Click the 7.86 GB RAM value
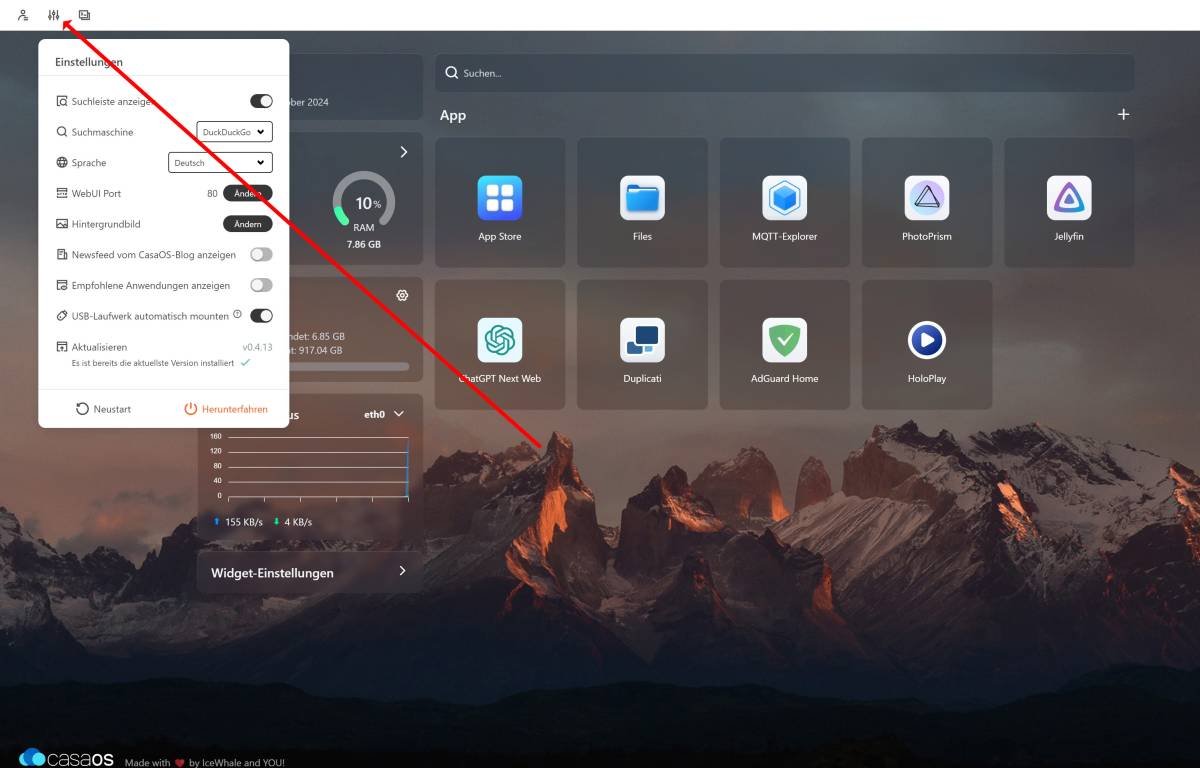The image size is (1200, 768). (x=364, y=244)
